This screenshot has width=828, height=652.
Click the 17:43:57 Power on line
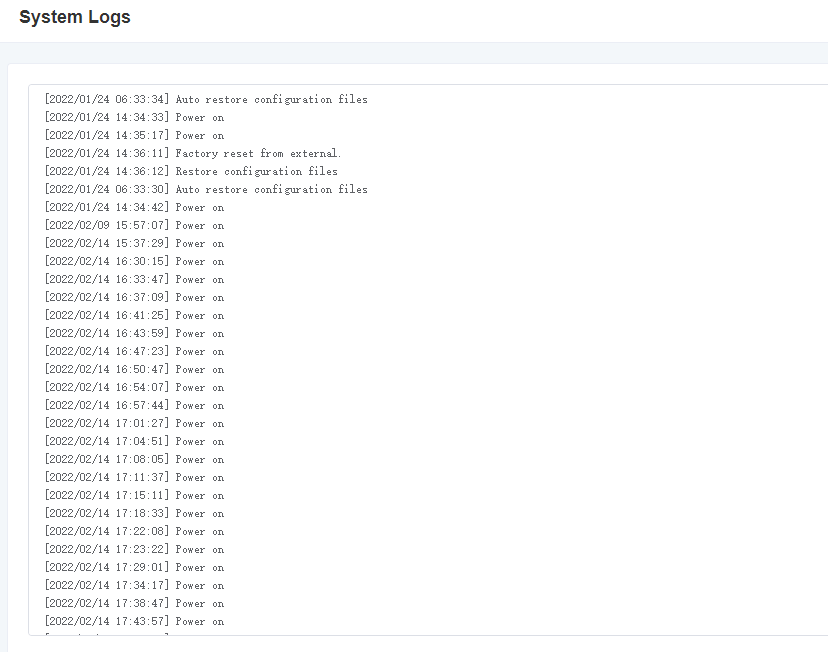[x=134, y=620]
